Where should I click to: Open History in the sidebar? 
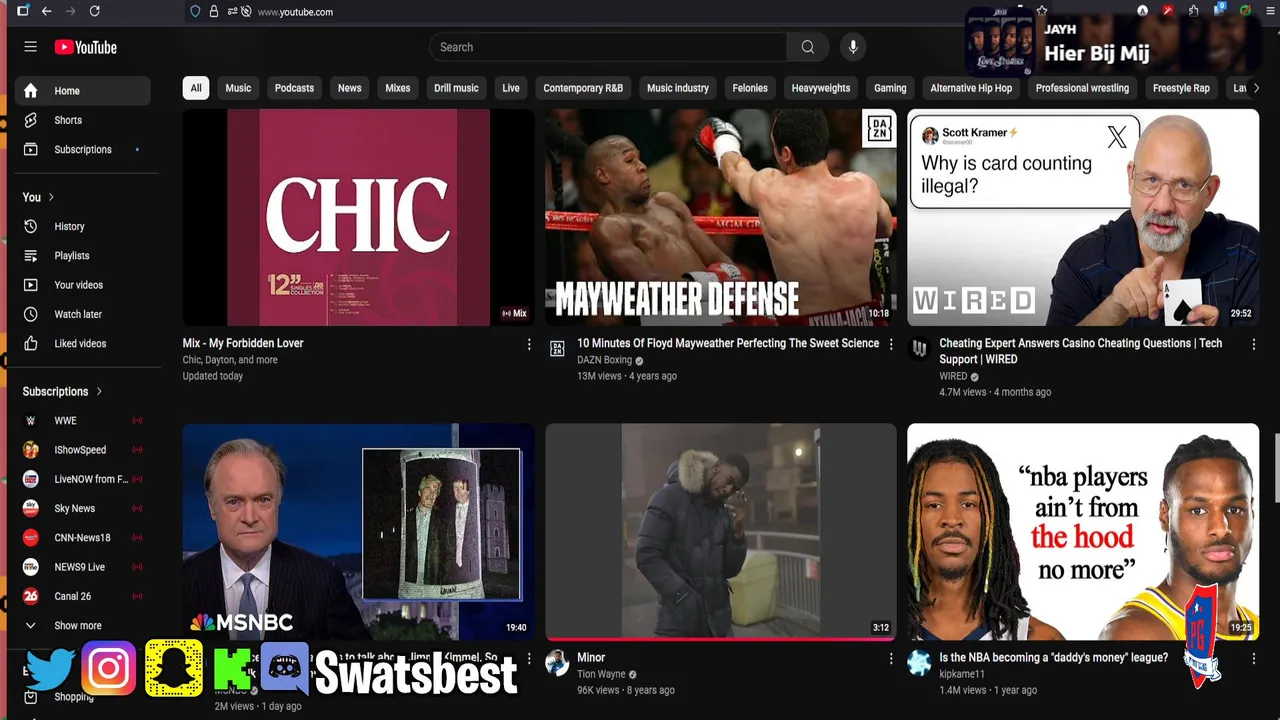pos(82,227)
